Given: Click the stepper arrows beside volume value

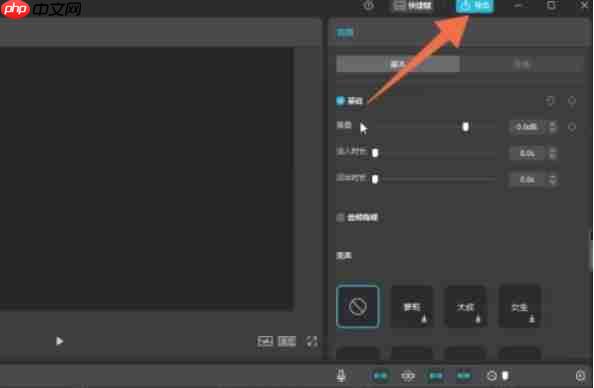Looking at the screenshot, I should point(553,127).
